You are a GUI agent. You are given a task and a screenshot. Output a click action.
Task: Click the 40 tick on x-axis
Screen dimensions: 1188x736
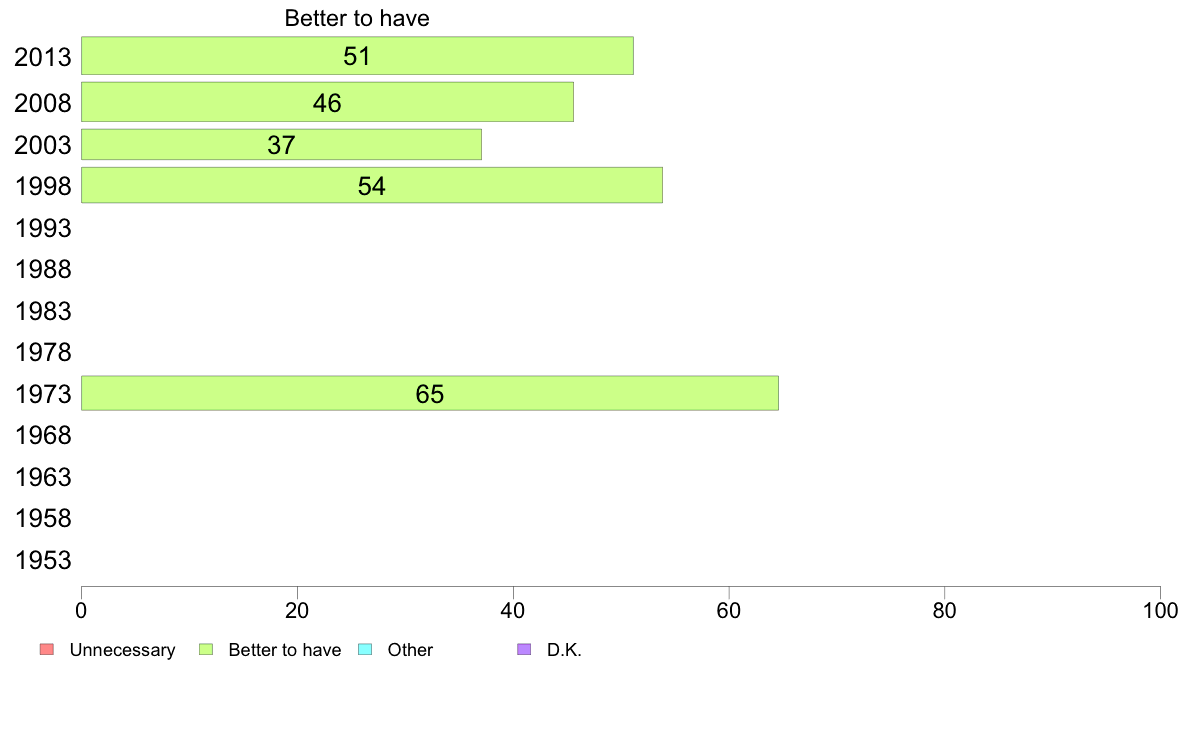point(513,611)
